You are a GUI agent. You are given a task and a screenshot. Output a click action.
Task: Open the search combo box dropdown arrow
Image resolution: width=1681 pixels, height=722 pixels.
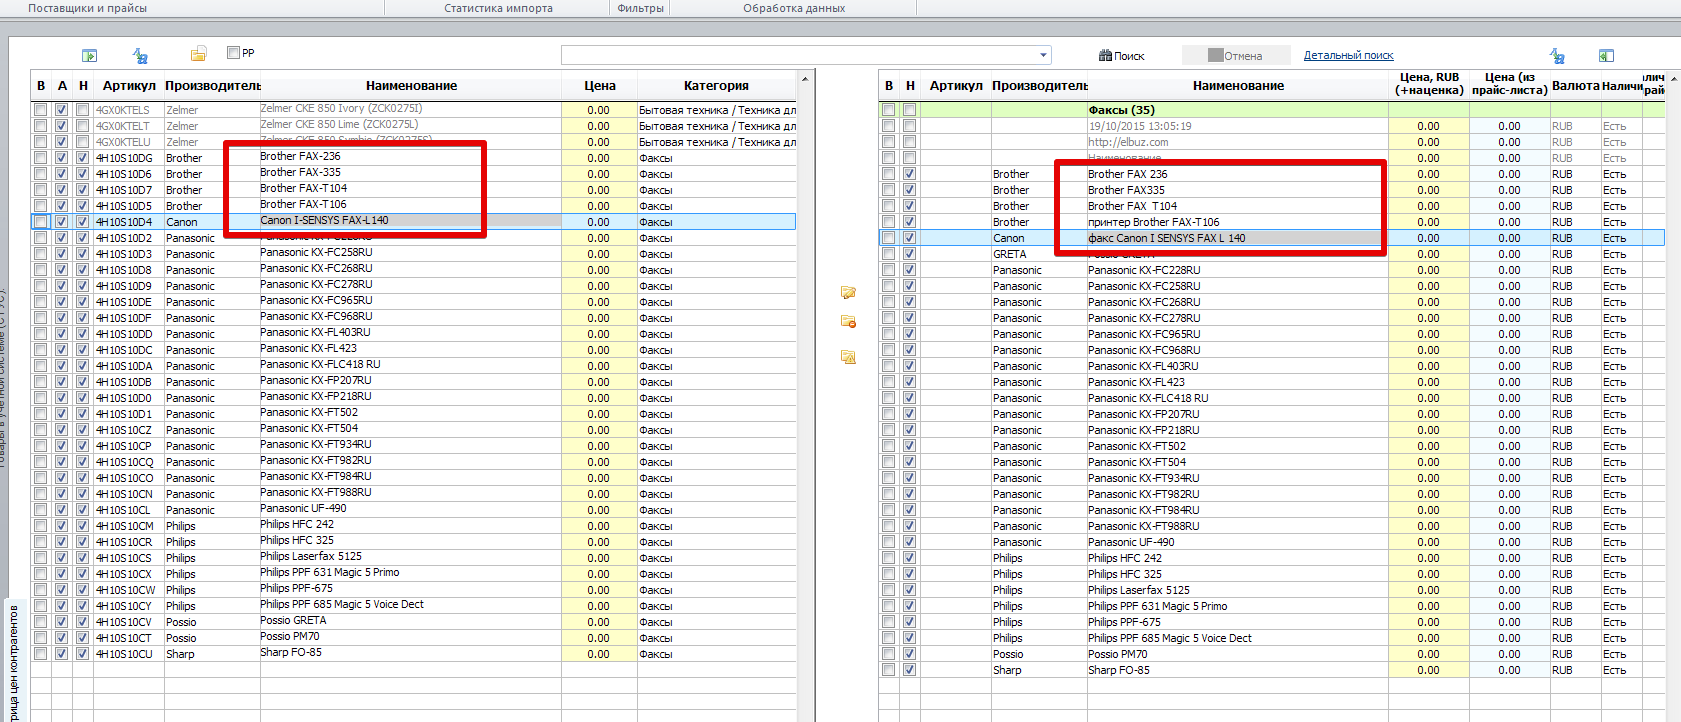click(x=1043, y=55)
